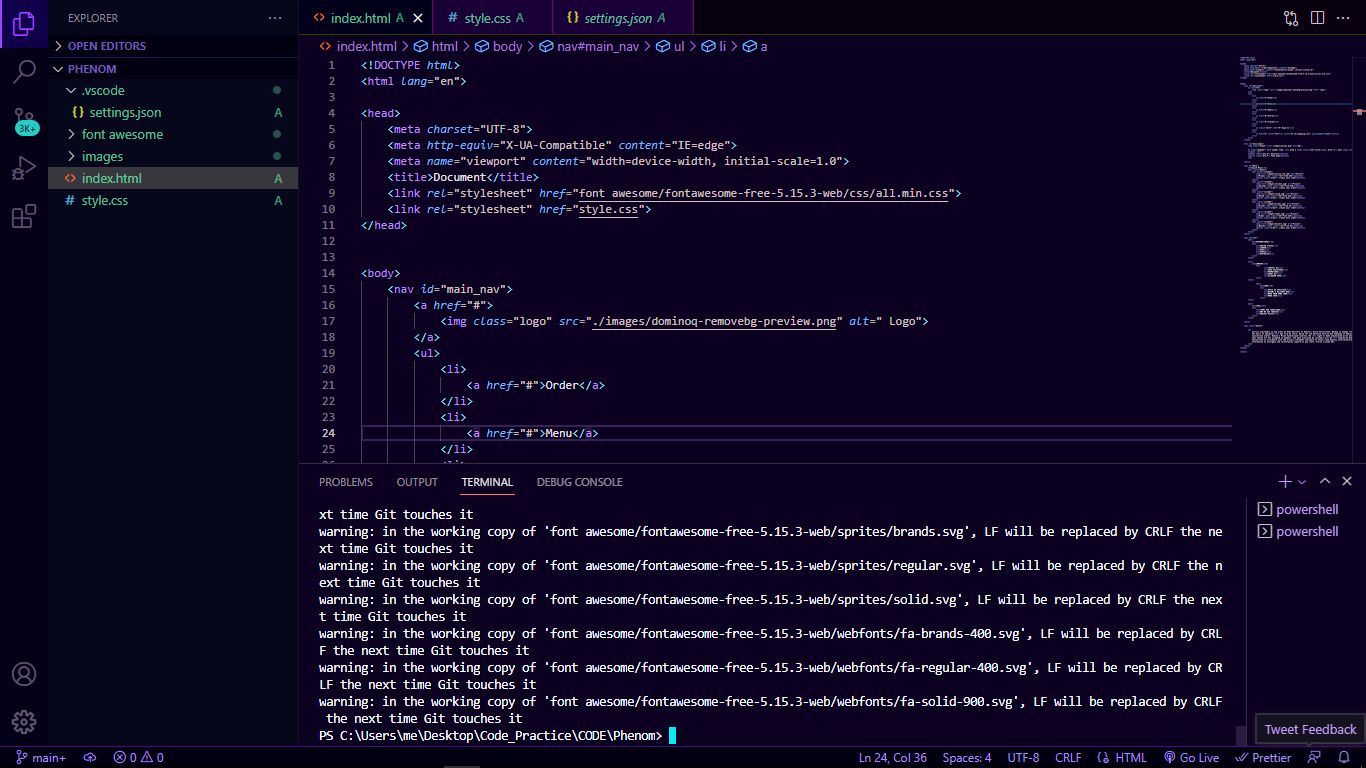Open the Accounts icon in activity bar
Viewport: 1366px width, 768px height.
tap(24, 674)
